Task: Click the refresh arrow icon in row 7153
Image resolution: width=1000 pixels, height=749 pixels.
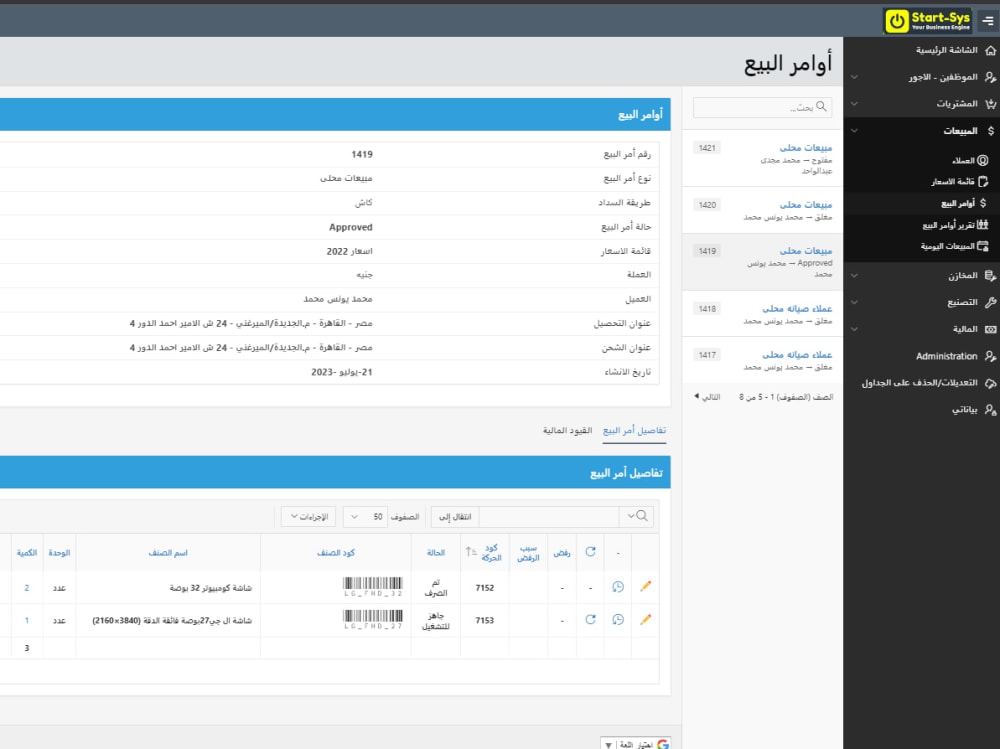Action: click(x=590, y=618)
